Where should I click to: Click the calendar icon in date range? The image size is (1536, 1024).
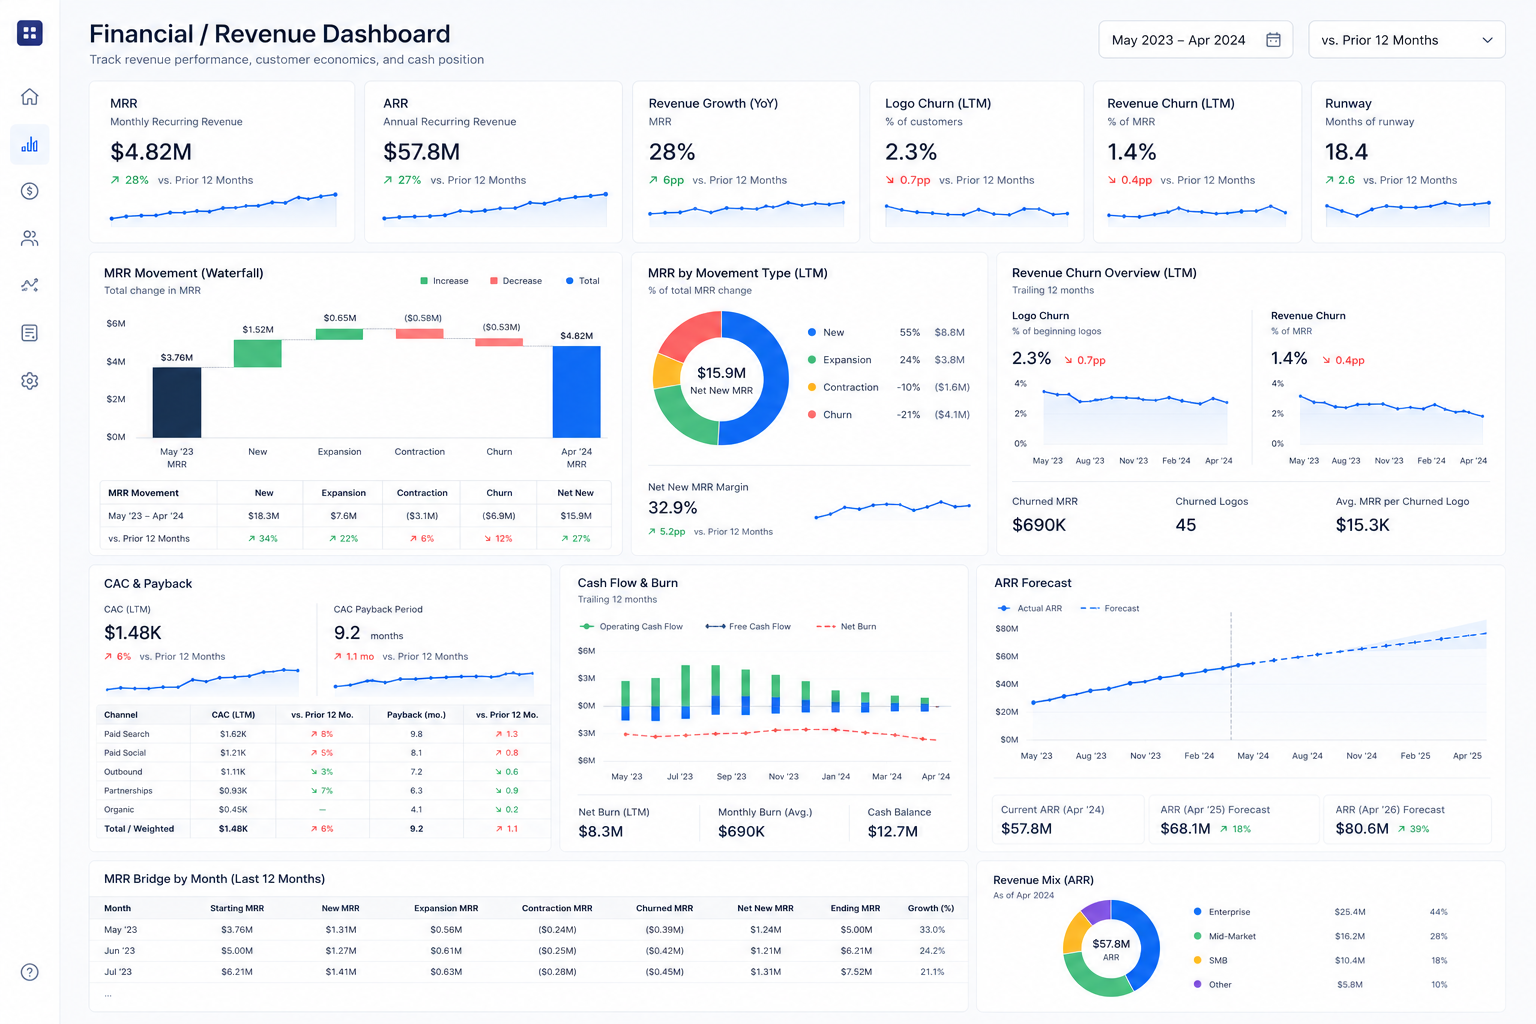pos(1273,40)
